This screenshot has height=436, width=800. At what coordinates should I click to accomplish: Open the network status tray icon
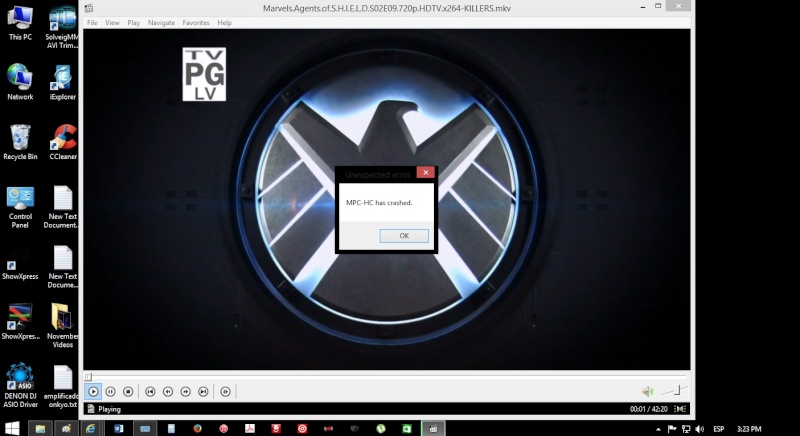[x=686, y=429]
